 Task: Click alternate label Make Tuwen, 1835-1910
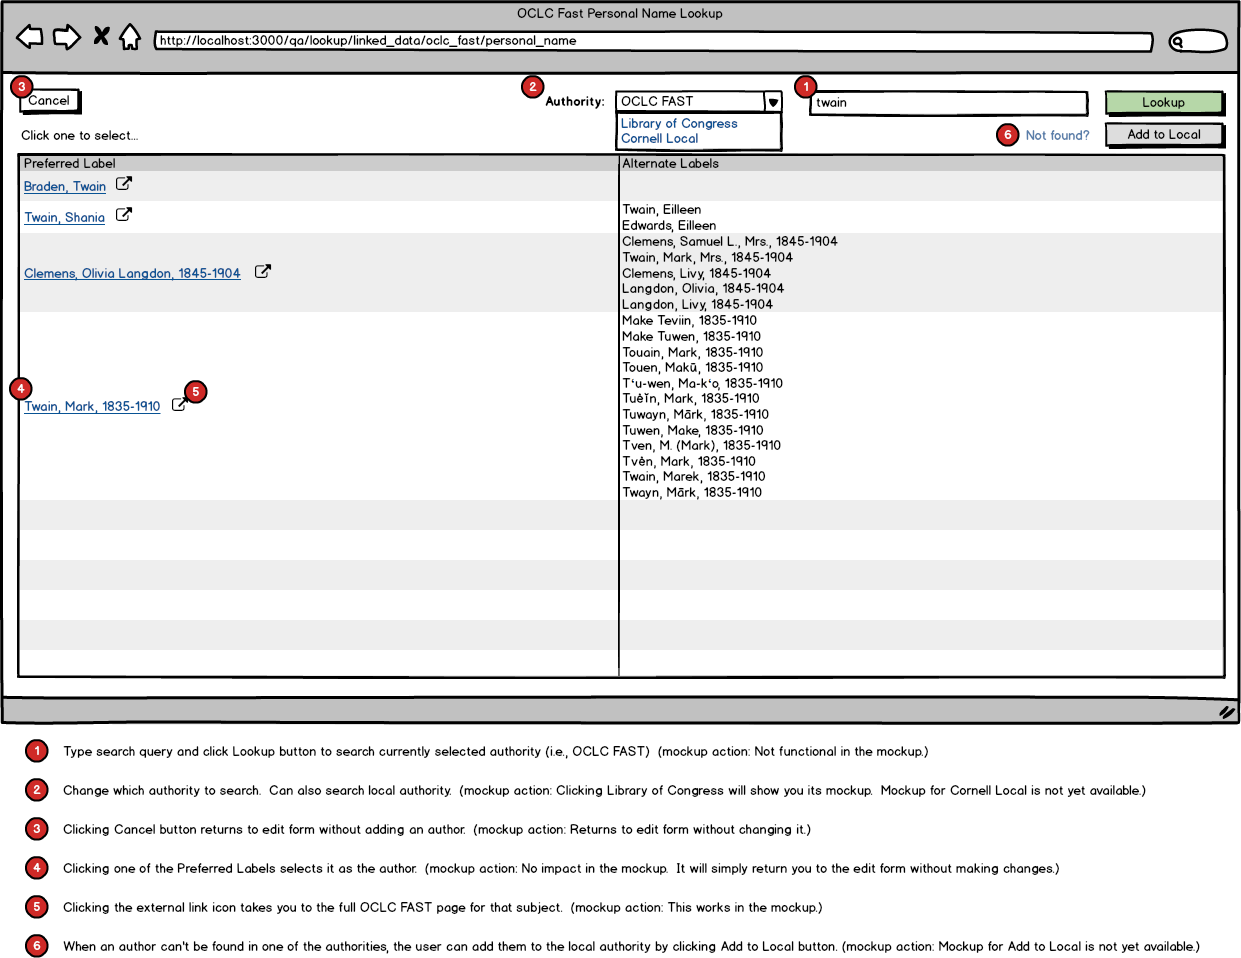click(x=691, y=337)
